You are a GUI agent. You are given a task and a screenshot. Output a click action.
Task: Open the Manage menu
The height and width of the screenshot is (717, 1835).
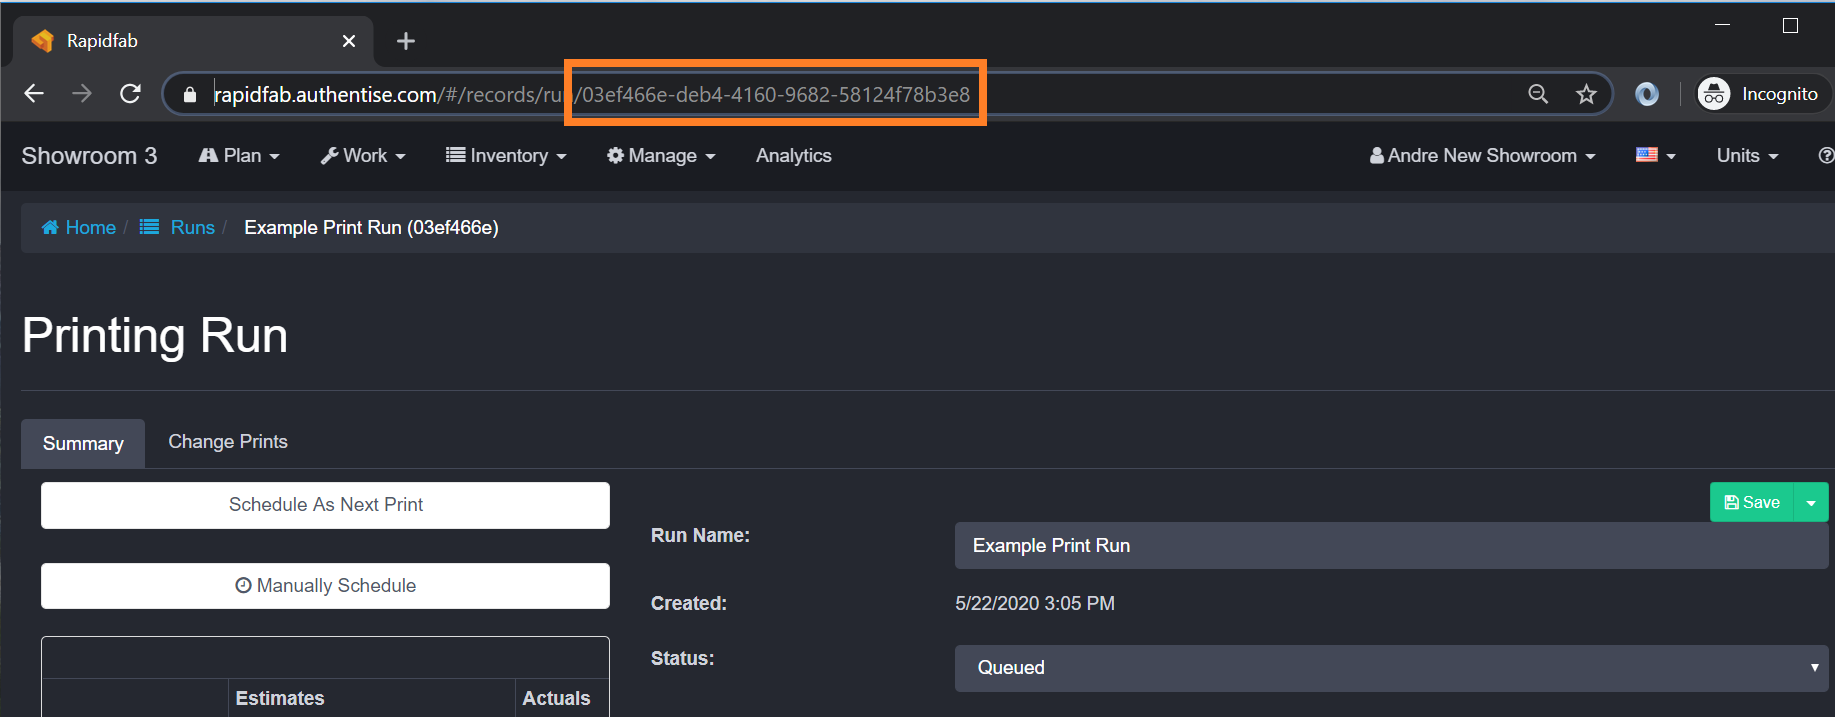tap(661, 155)
